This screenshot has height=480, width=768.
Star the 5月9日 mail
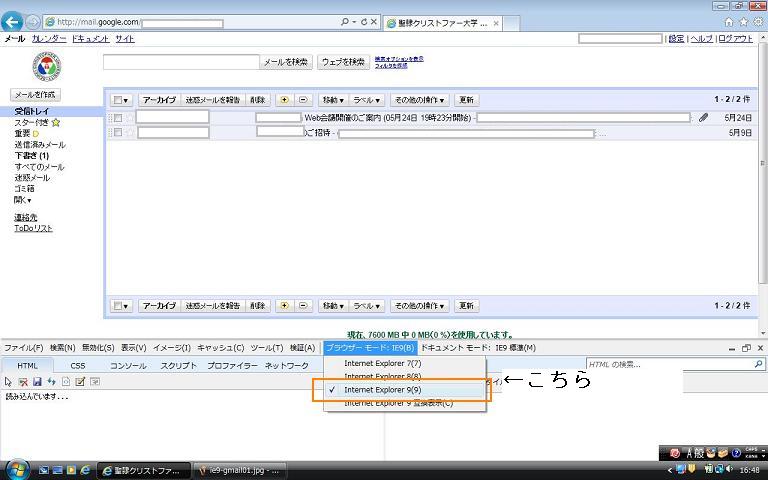pyautogui.click(x=129, y=132)
